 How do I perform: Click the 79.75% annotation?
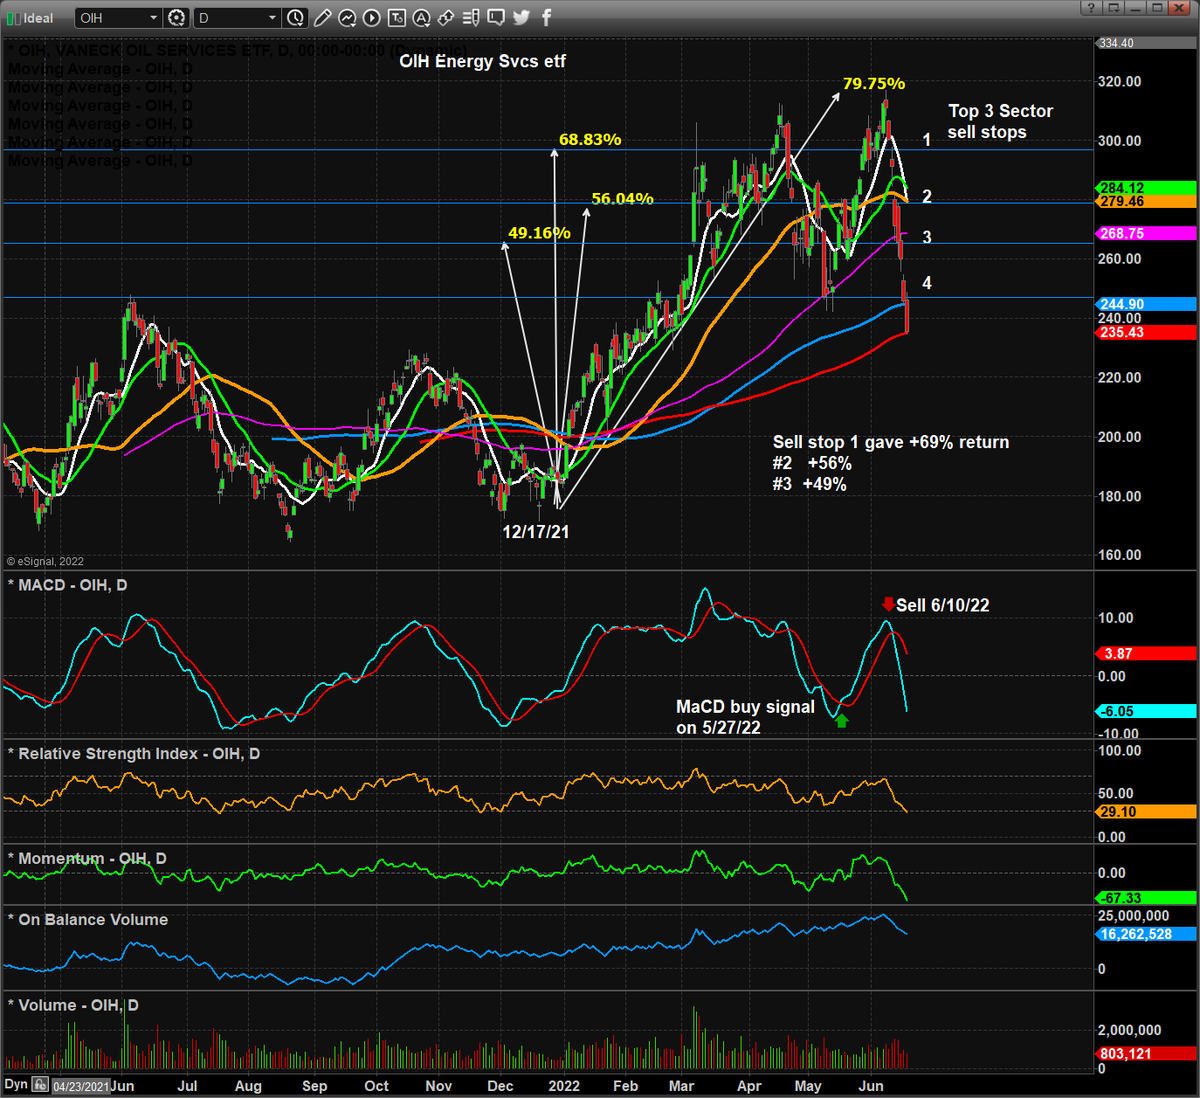point(874,84)
